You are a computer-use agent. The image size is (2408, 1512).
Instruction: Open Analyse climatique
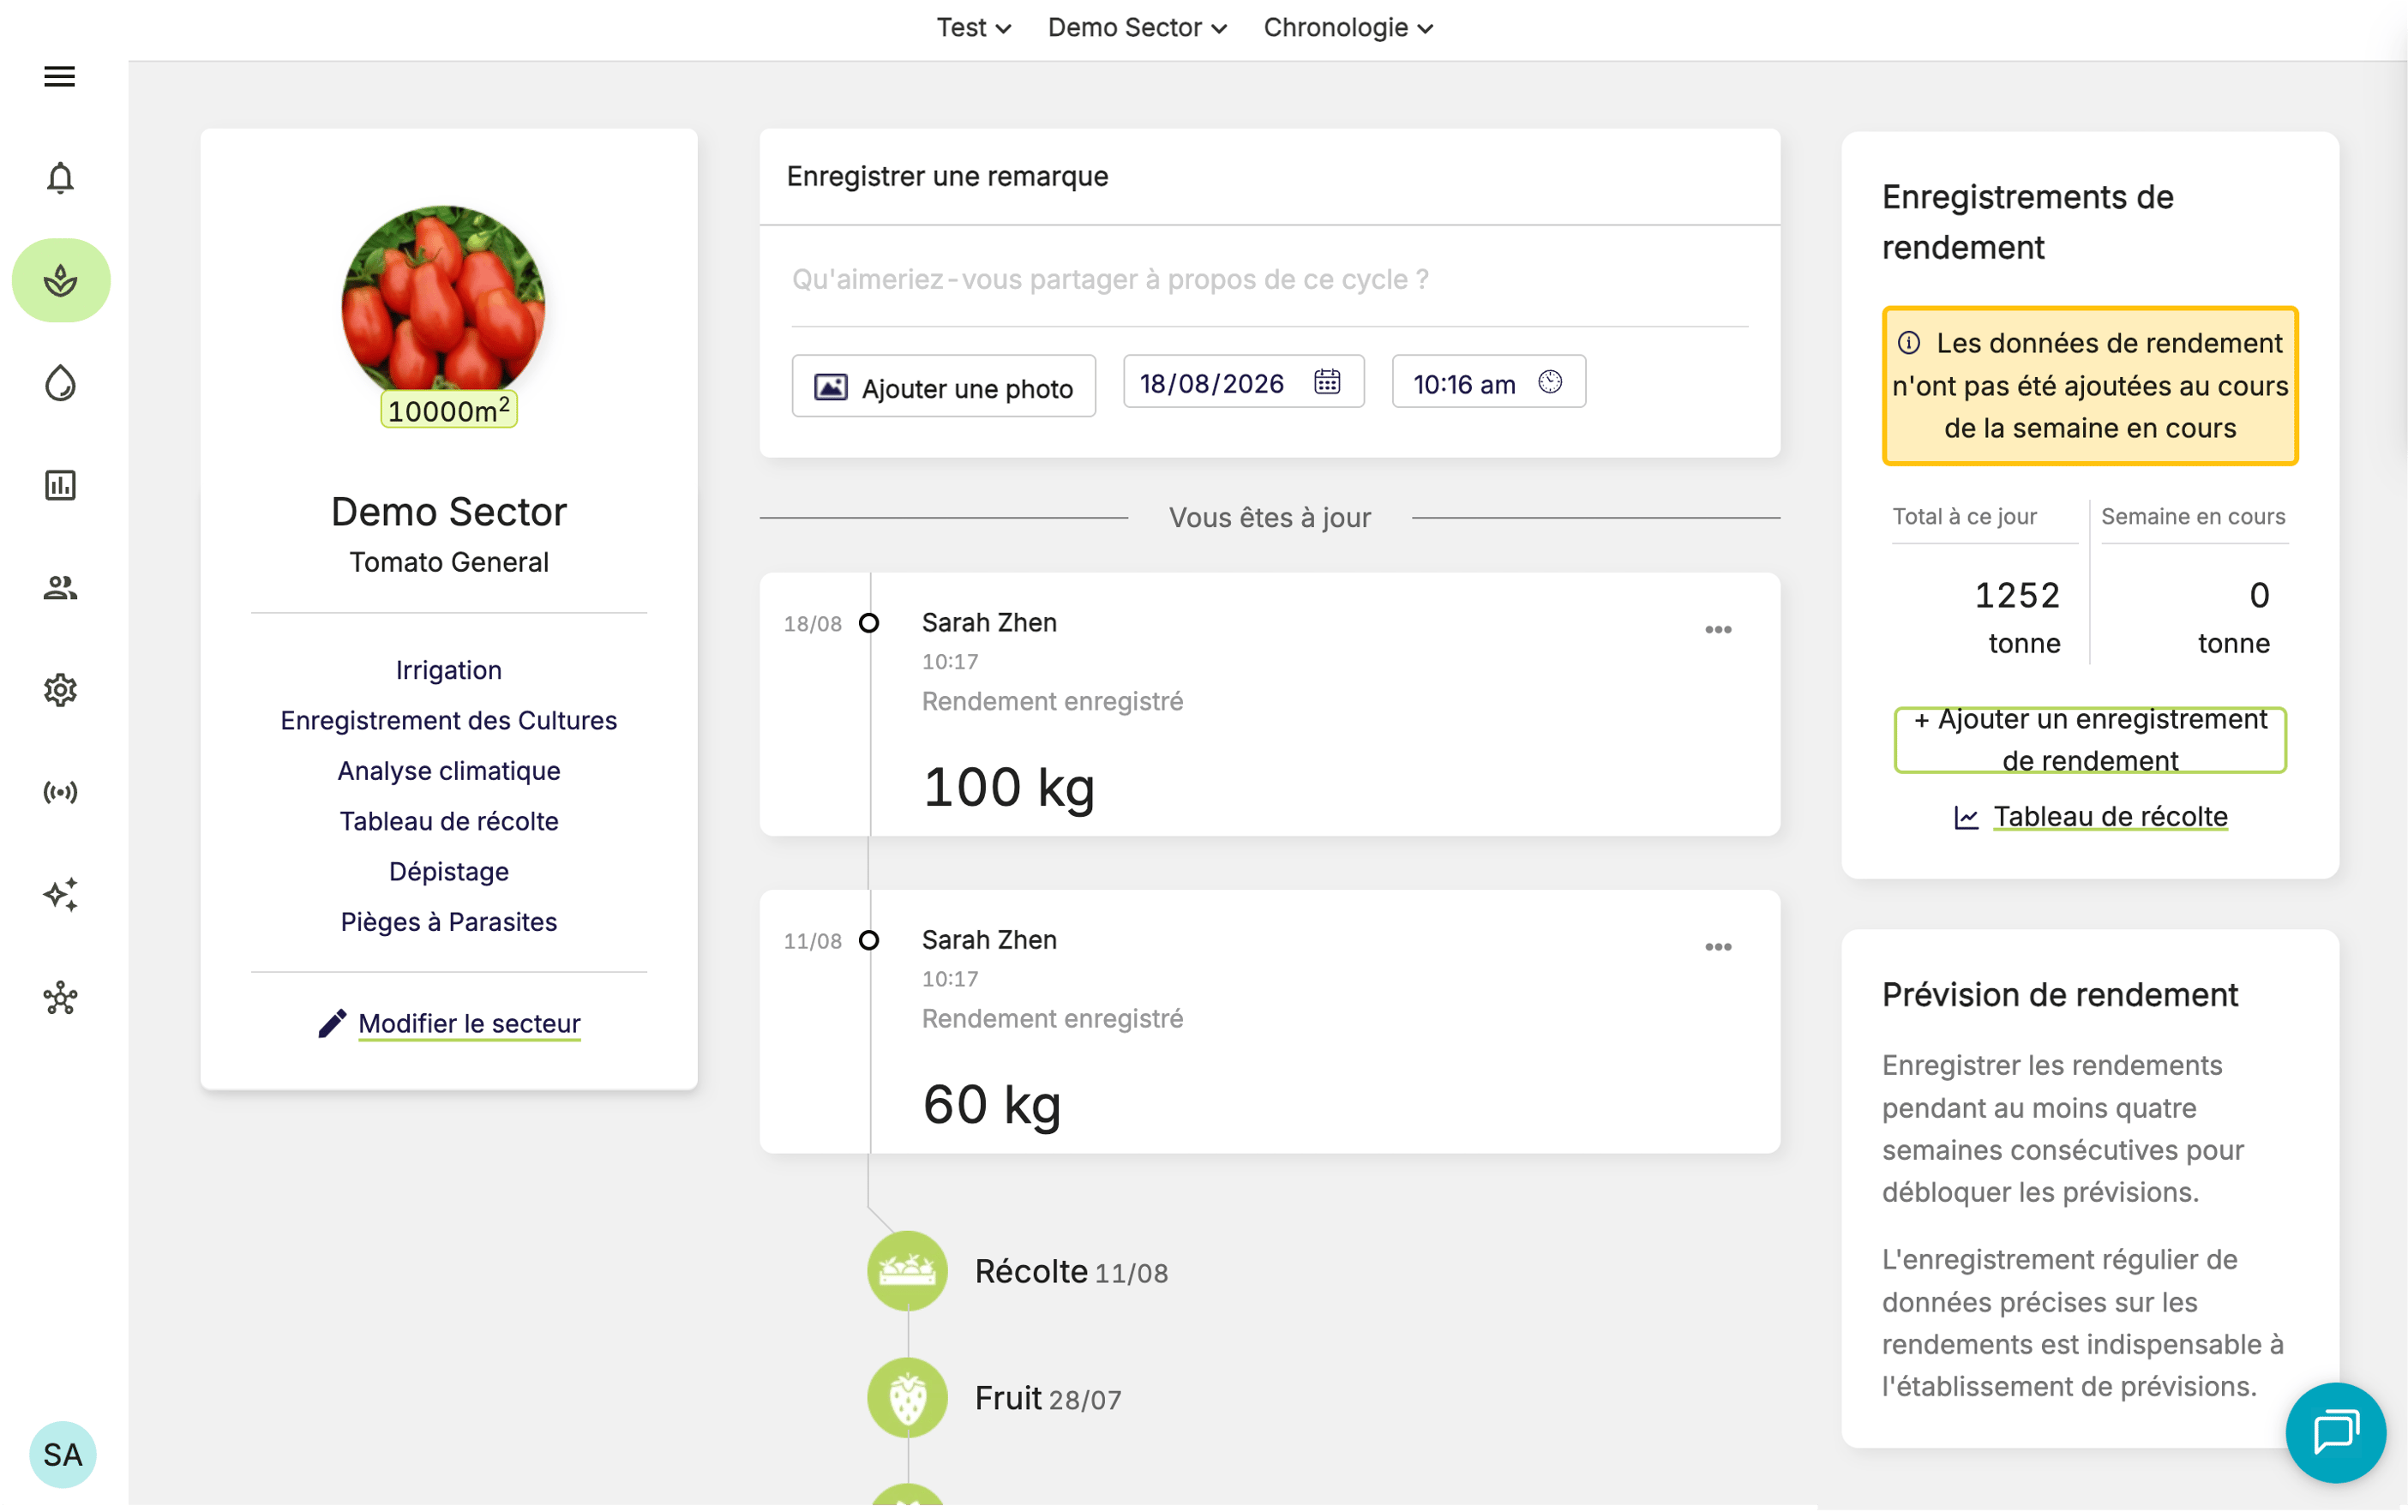(449, 771)
